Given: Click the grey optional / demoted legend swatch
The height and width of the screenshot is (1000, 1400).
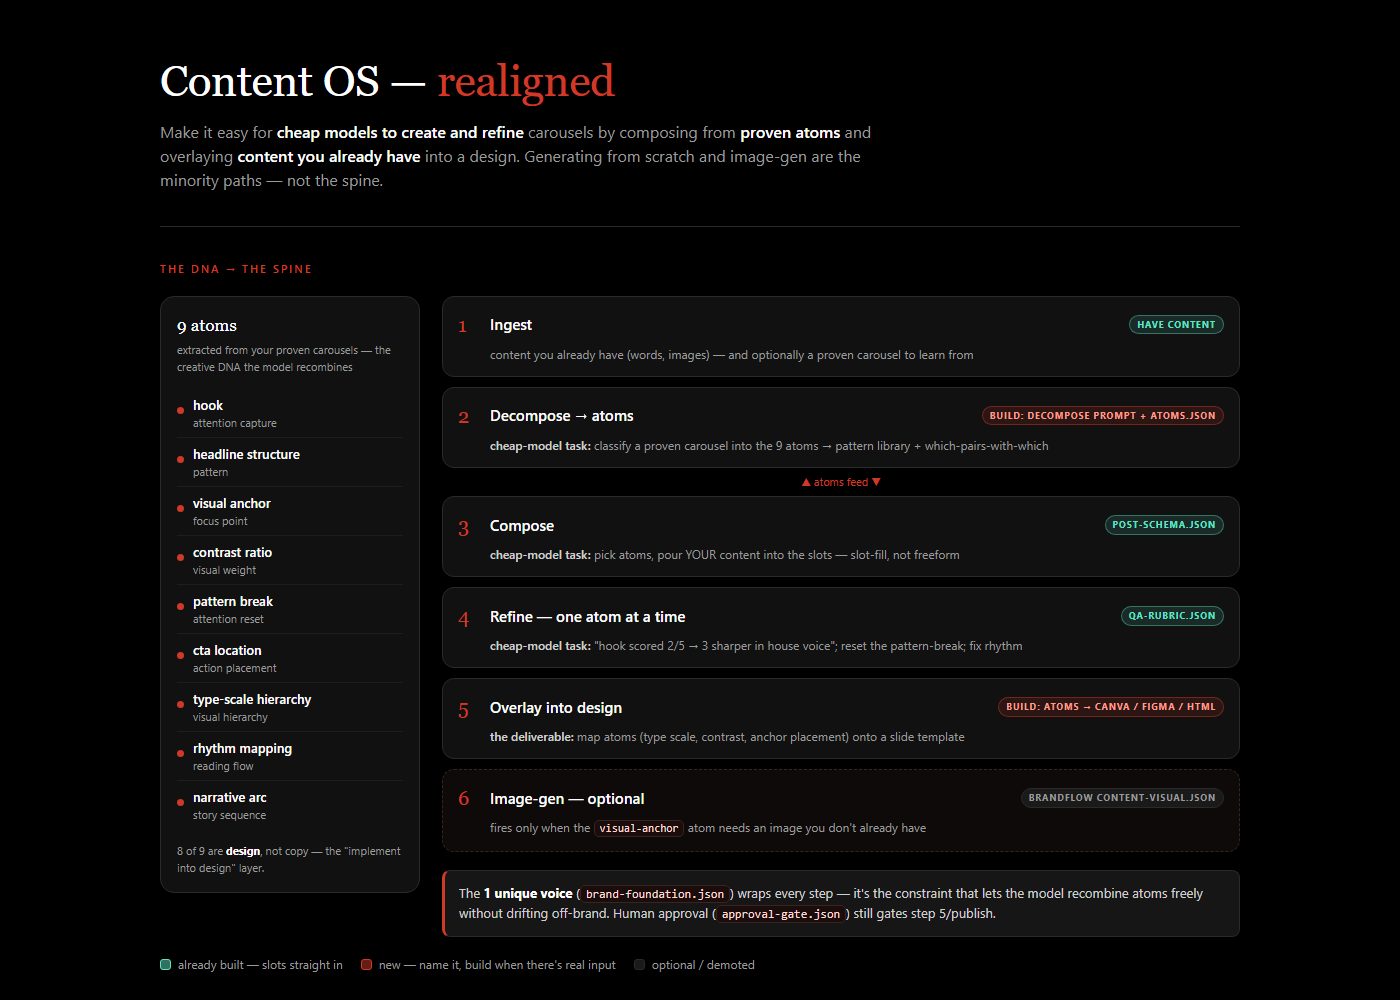Looking at the screenshot, I should (x=640, y=965).
